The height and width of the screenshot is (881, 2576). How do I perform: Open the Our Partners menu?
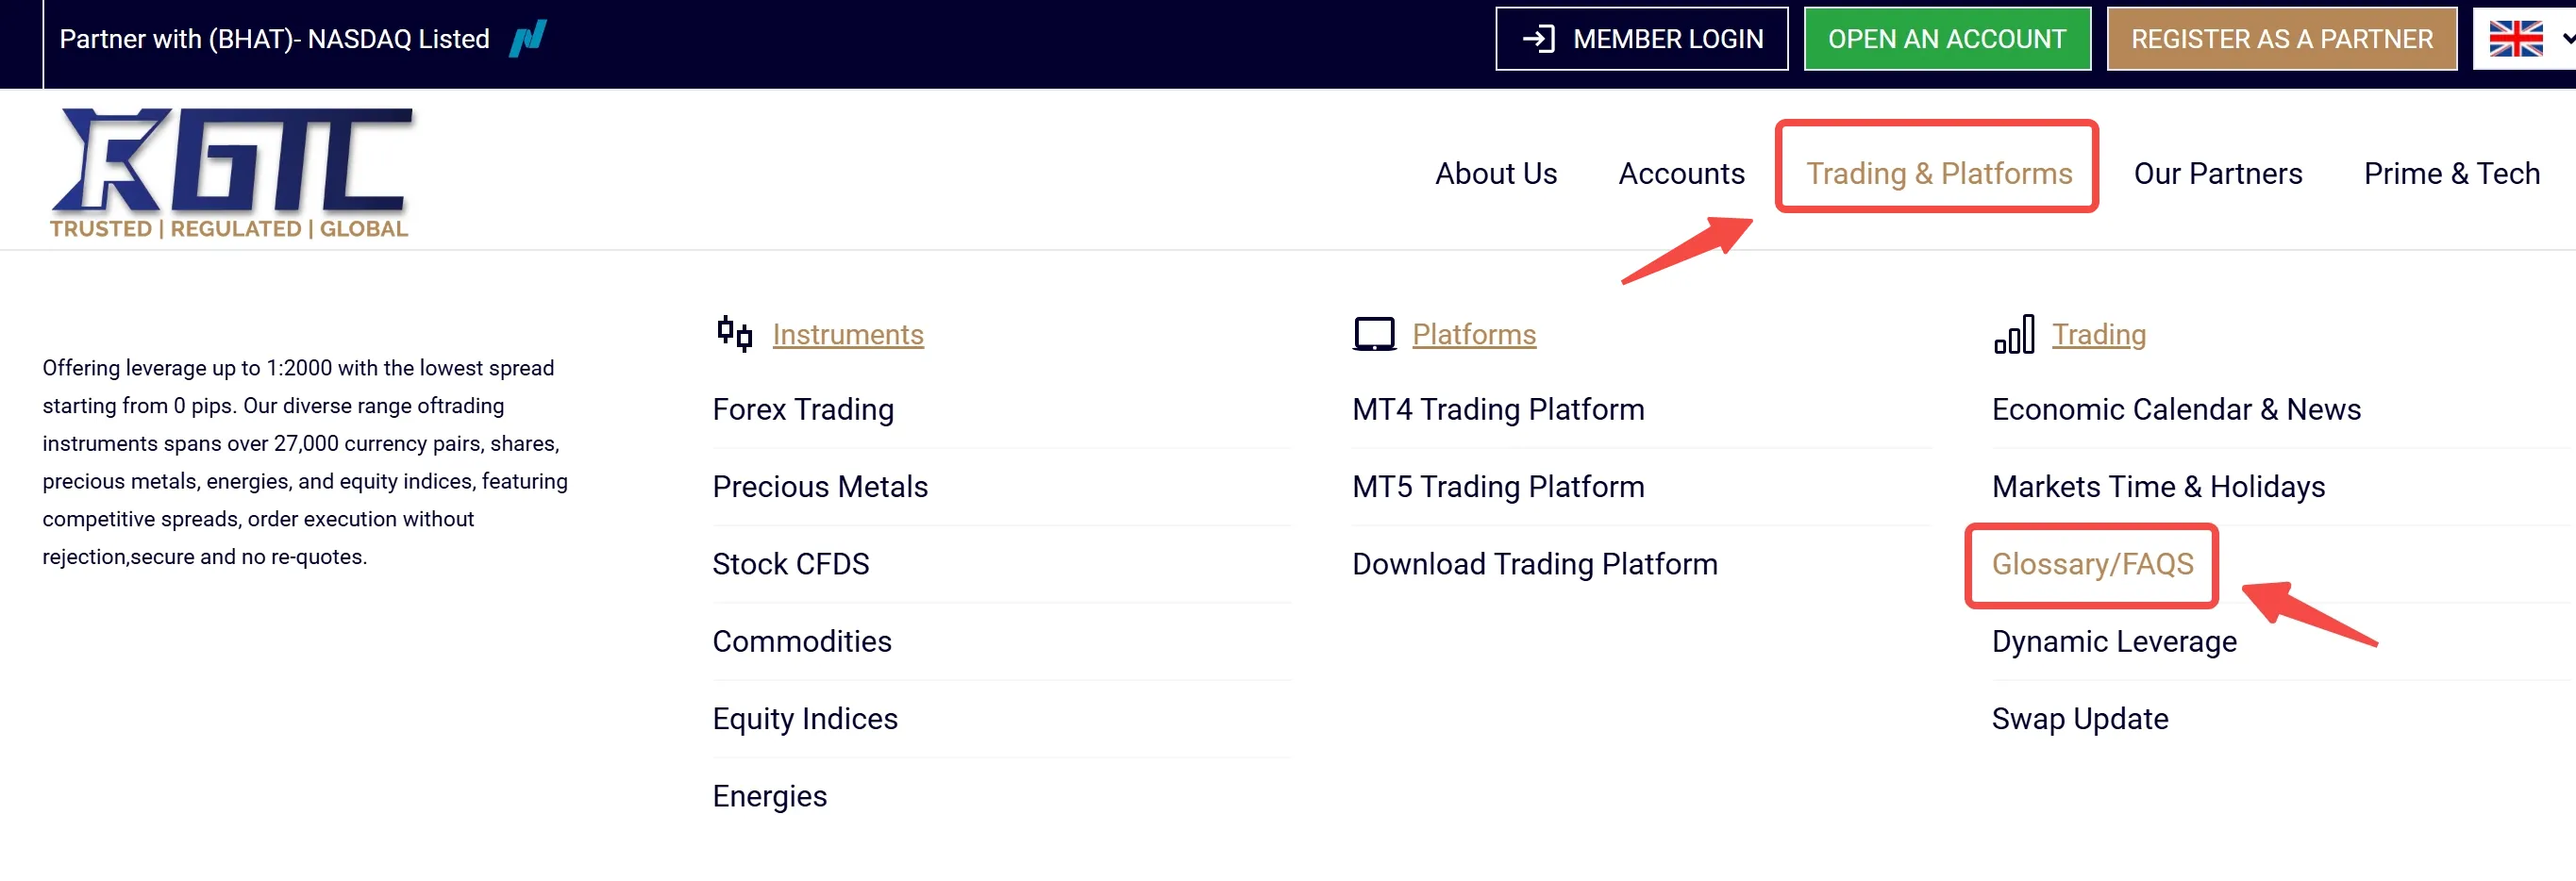[2217, 173]
